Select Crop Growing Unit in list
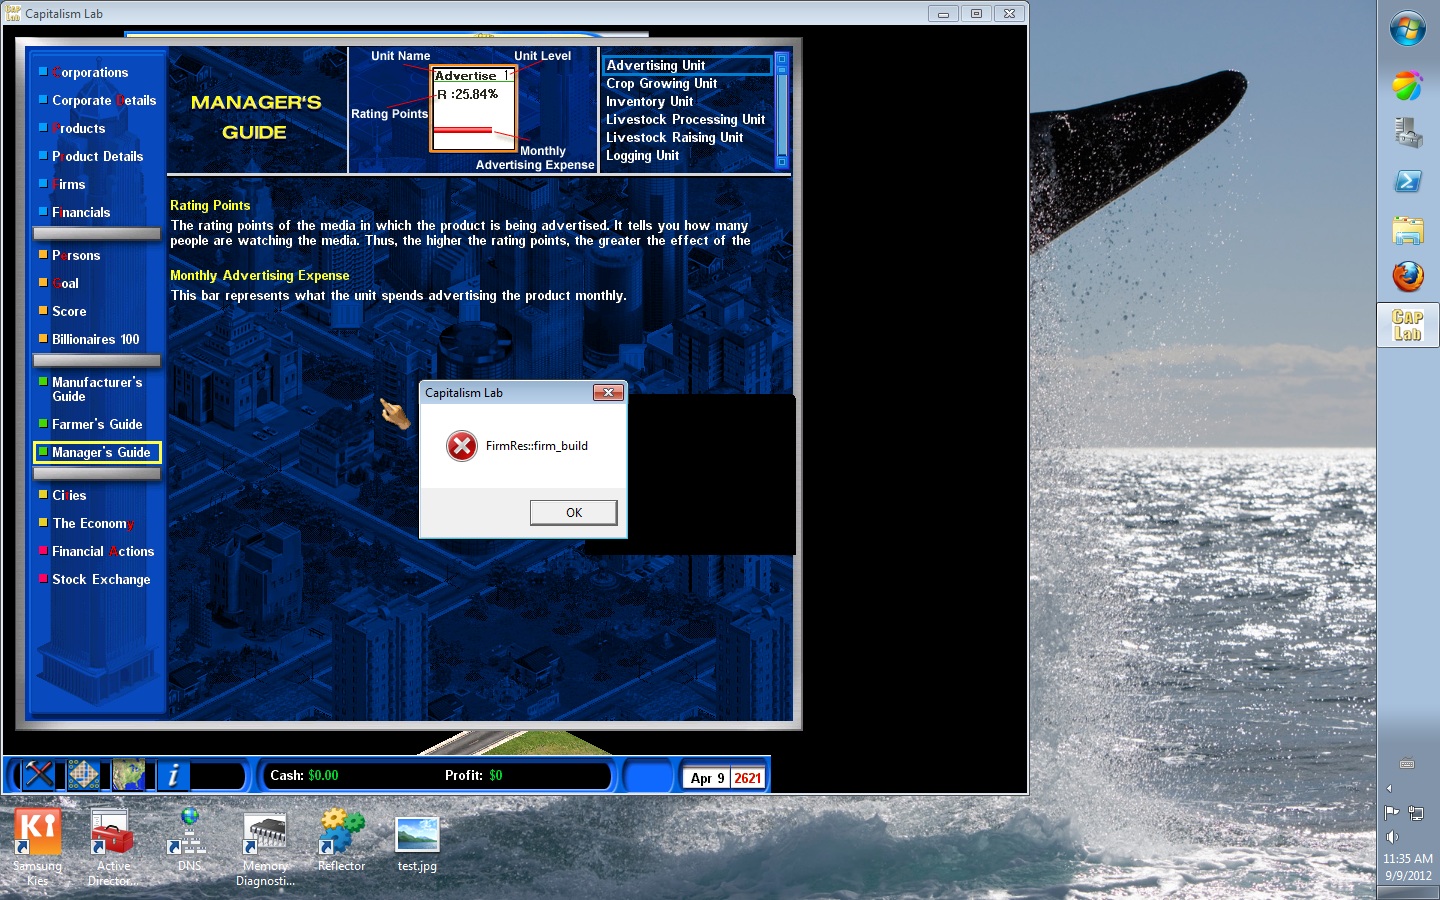1440x900 pixels. (661, 83)
